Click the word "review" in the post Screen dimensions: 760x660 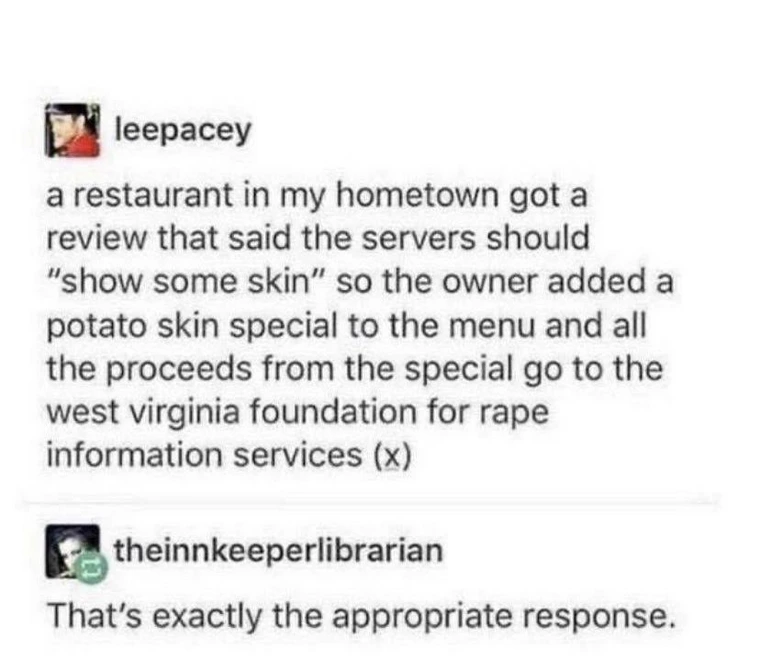[96, 239]
